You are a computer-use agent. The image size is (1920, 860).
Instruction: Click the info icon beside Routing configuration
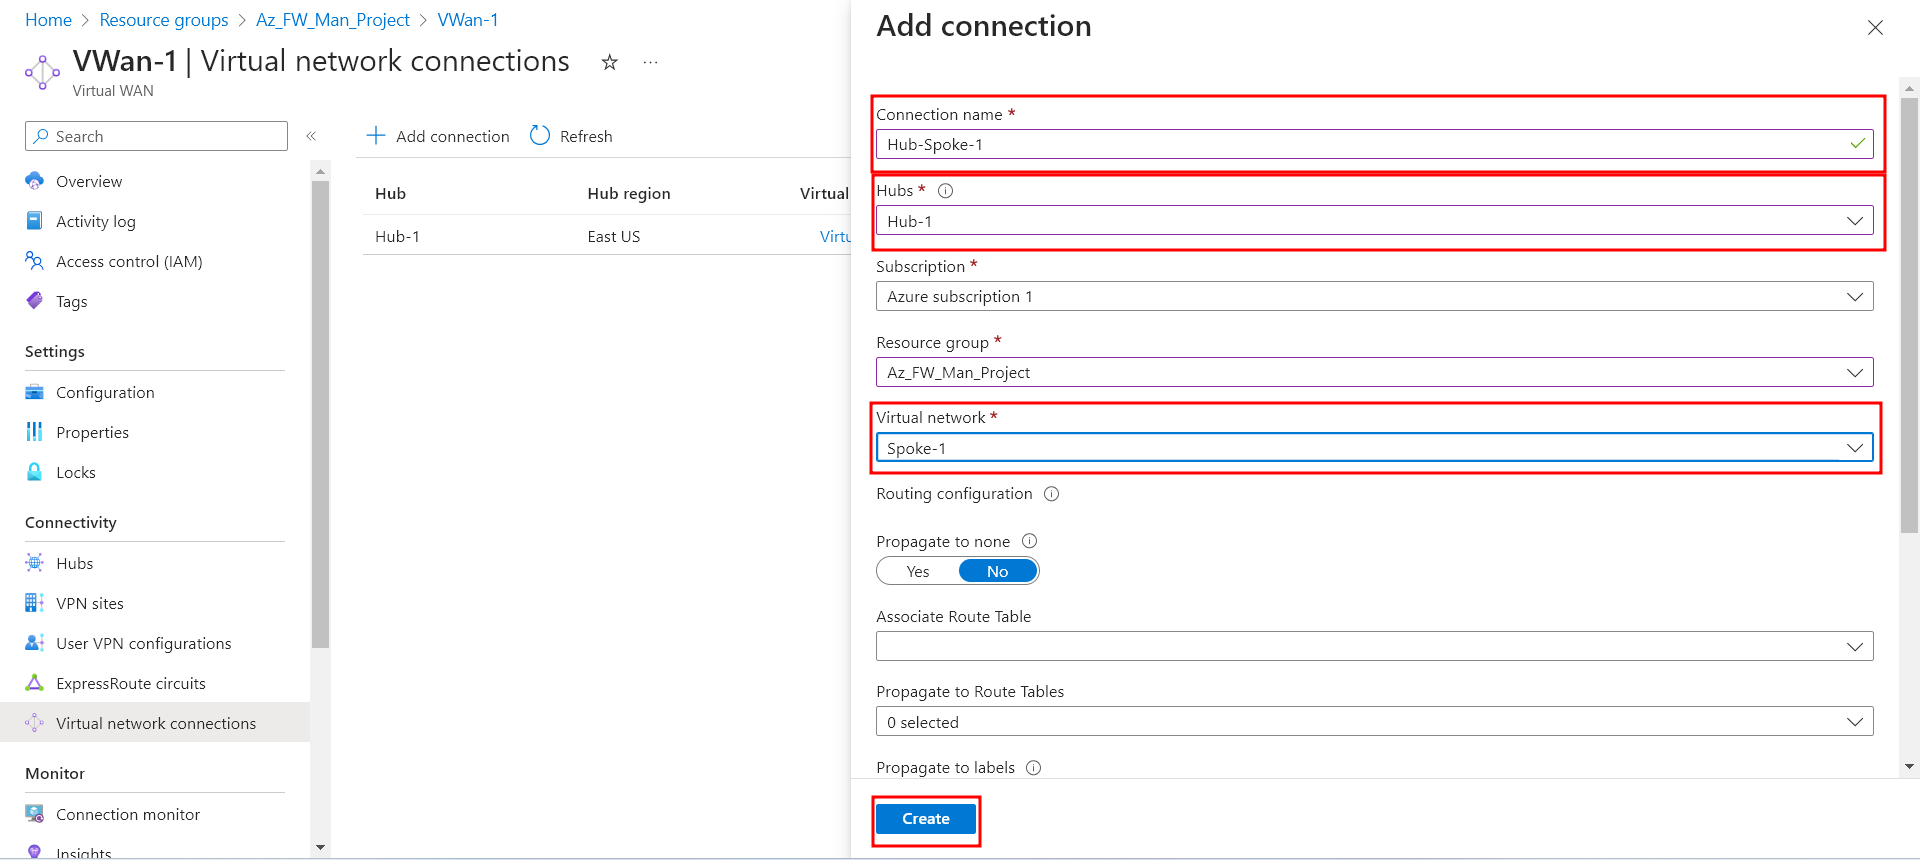[1051, 494]
